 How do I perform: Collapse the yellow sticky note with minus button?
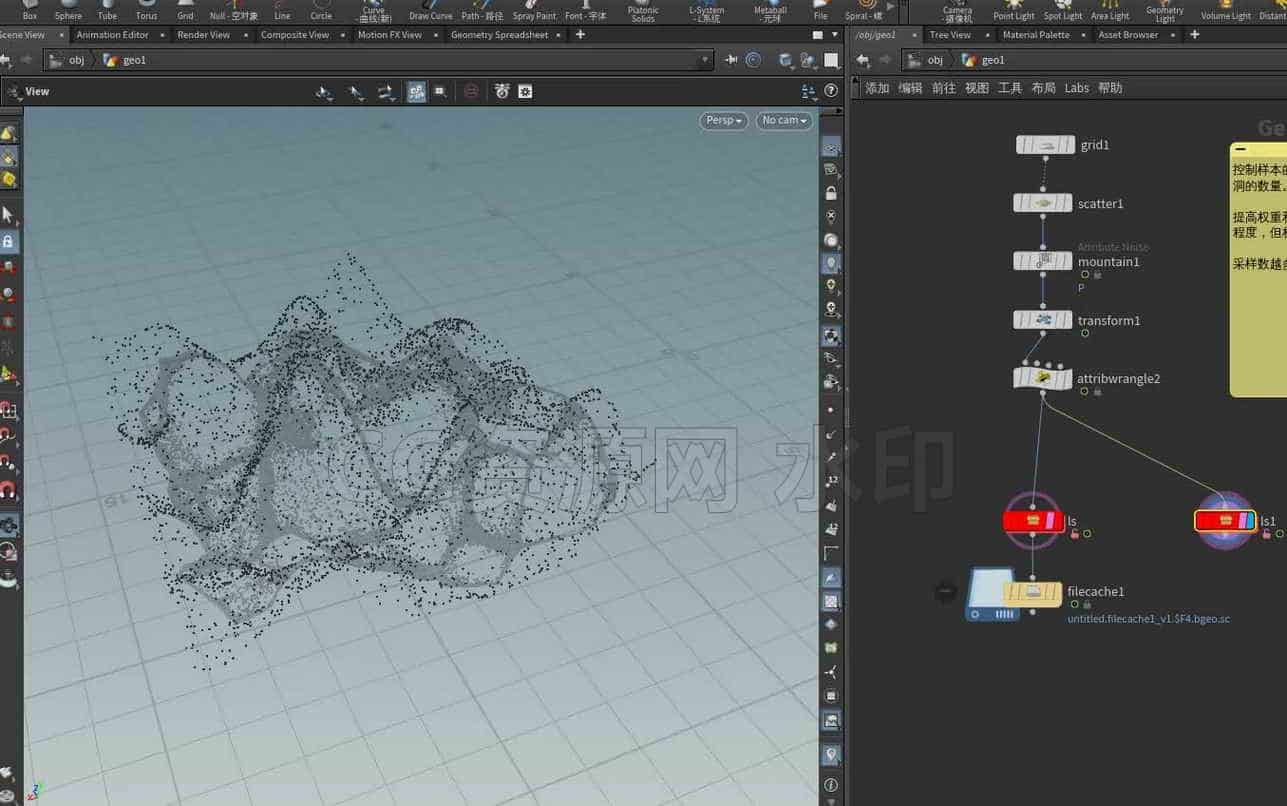tap(1240, 149)
